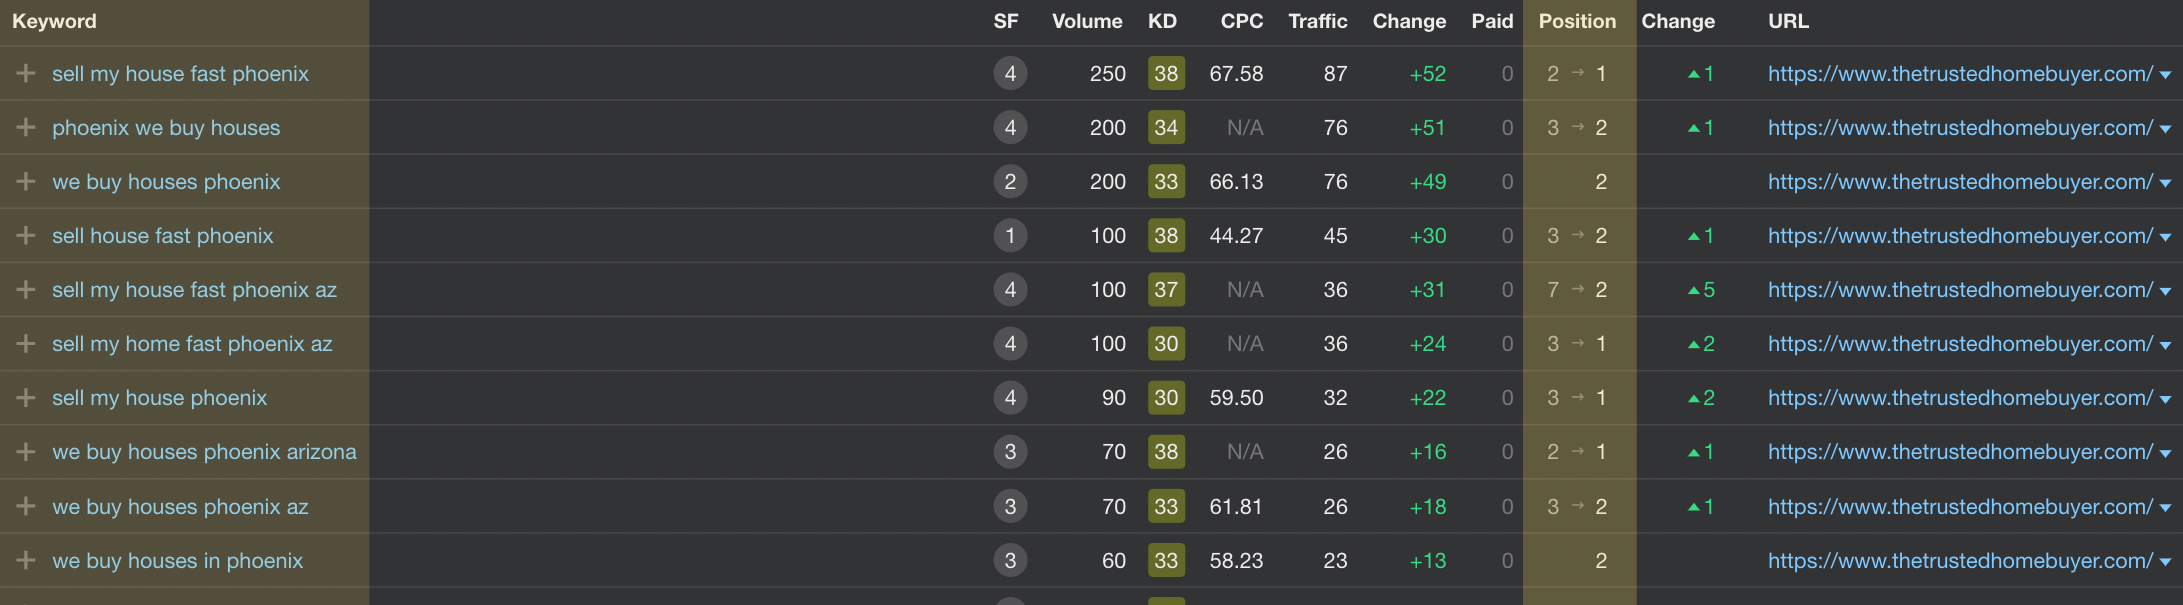Open URL dropdown arrow for 'sell my home fast phoenix az'
Screen dimensions: 2183x605
pyautogui.click(x=2165, y=345)
